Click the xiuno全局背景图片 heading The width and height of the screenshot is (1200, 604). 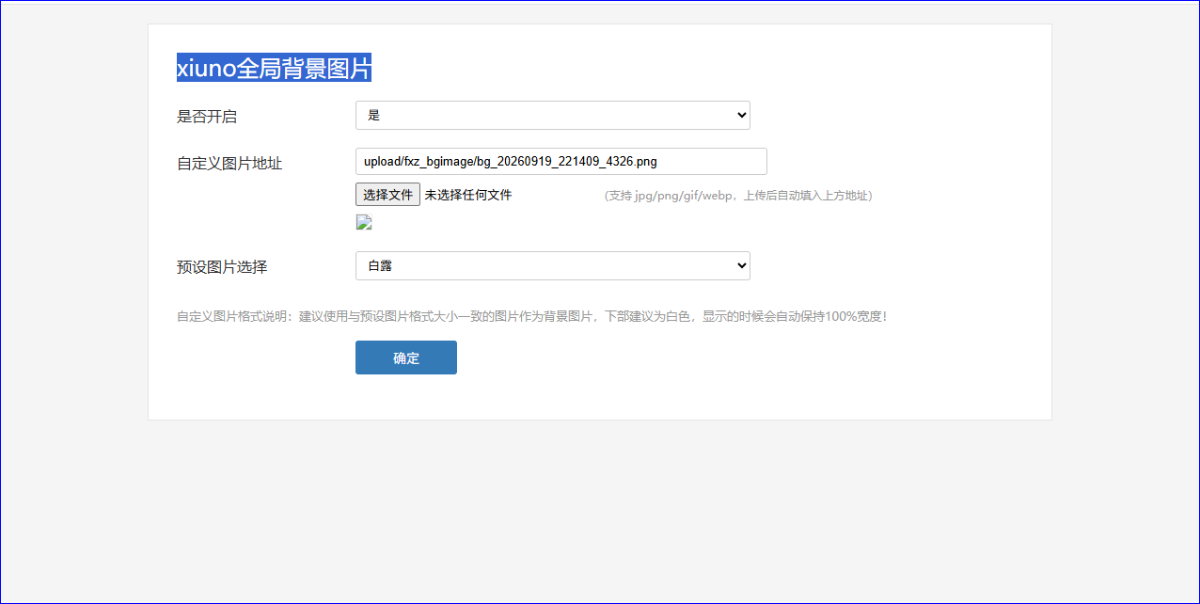pyautogui.click(x=274, y=68)
